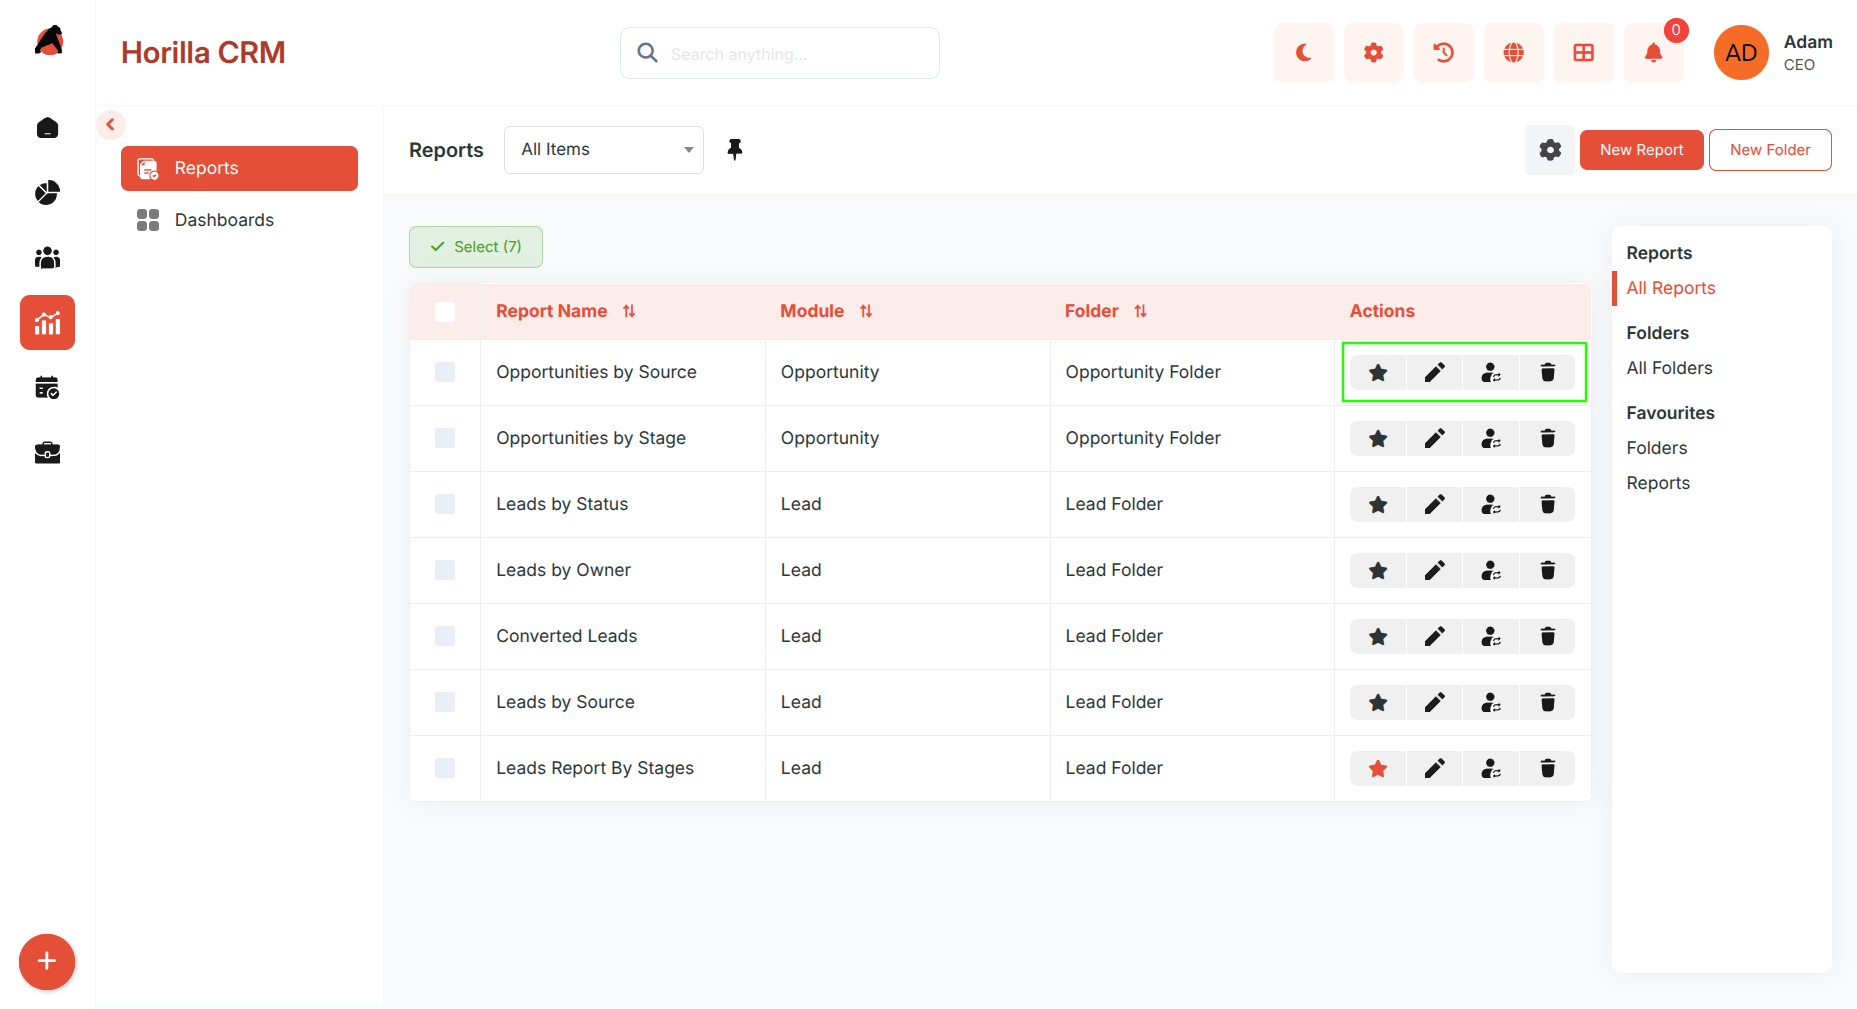This screenshot has width=1857, height=1009.
Task: Check the Leads by Status row
Action: [x=445, y=504]
